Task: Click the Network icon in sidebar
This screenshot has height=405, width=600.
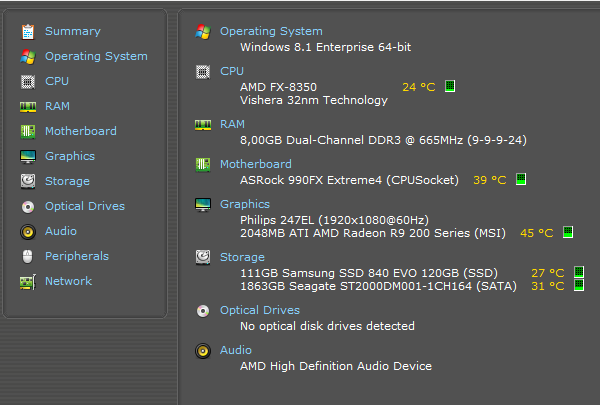Action: [27, 281]
